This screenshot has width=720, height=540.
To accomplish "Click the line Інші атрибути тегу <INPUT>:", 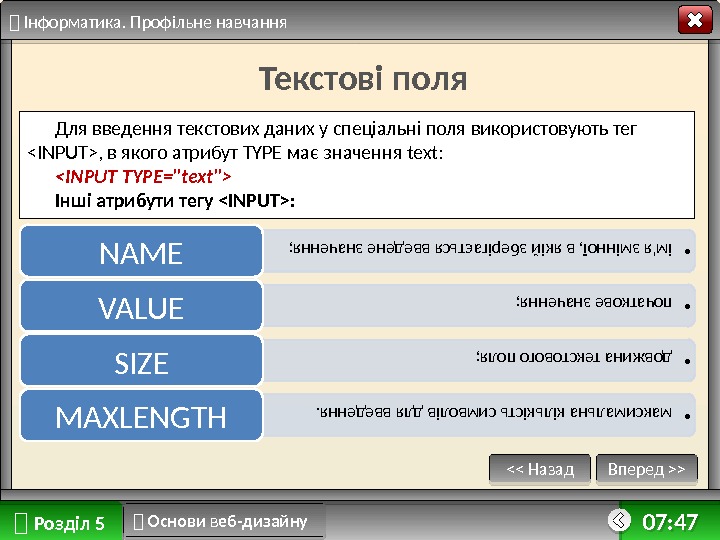I will (174, 201).
